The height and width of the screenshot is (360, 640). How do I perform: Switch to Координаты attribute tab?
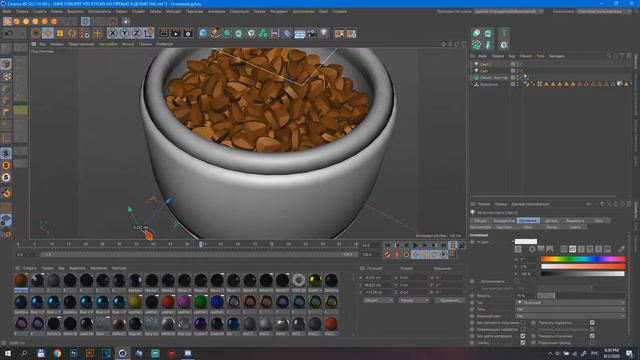click(504, 220)
